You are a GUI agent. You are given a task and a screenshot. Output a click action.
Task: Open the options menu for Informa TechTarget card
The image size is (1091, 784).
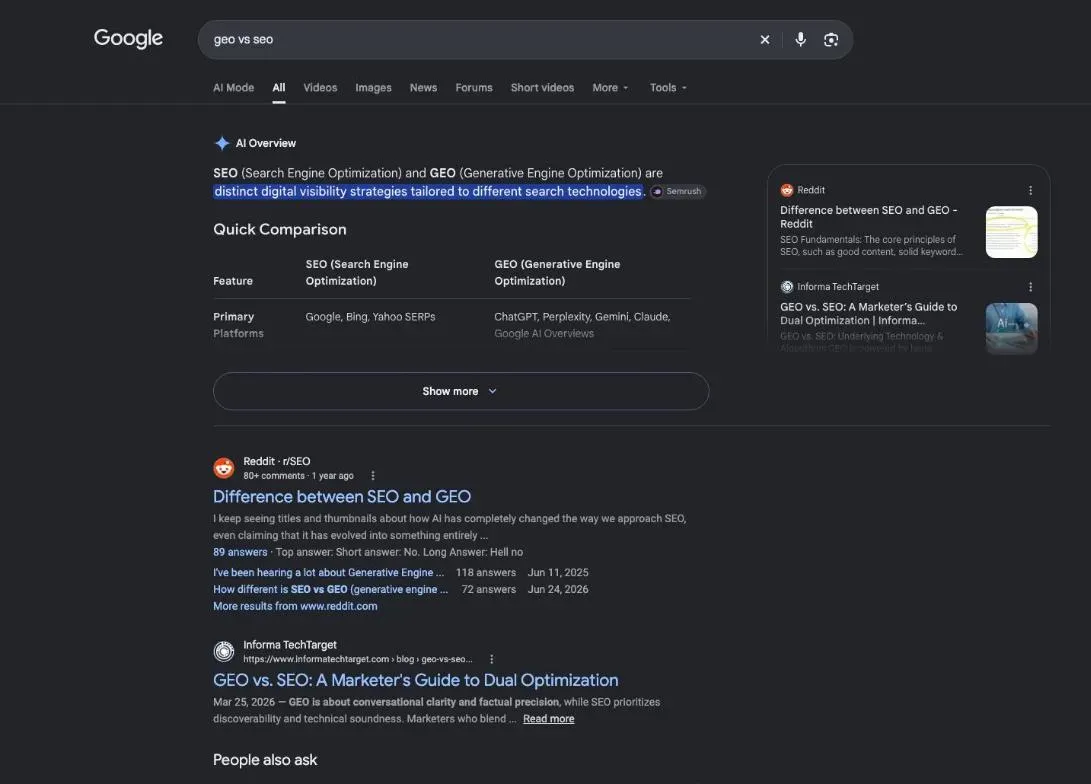point(1030,287)
